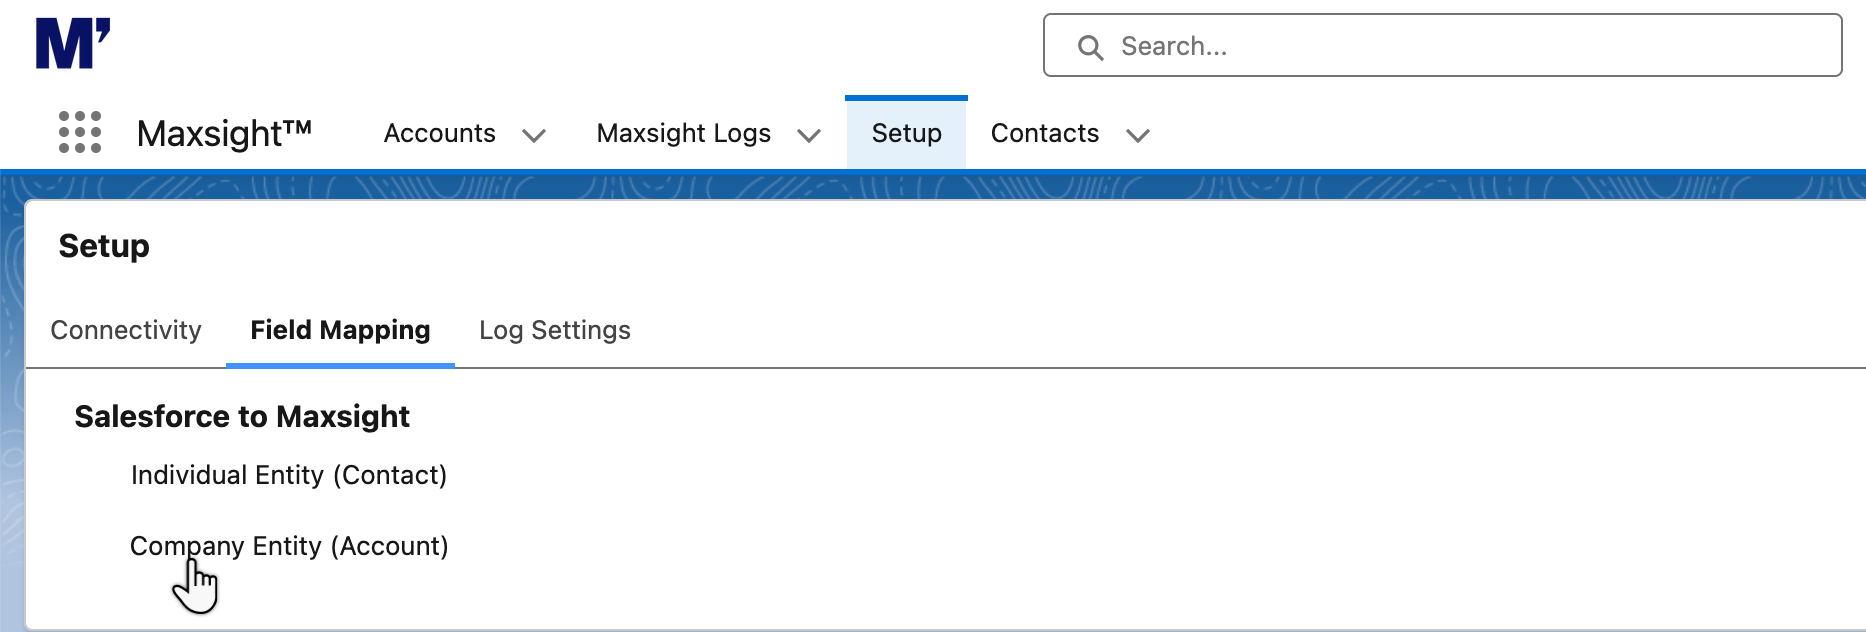Open the Maxsight Logs dropdown arrow
This screenshot has width=1866, height=632.
coord(810,135)
